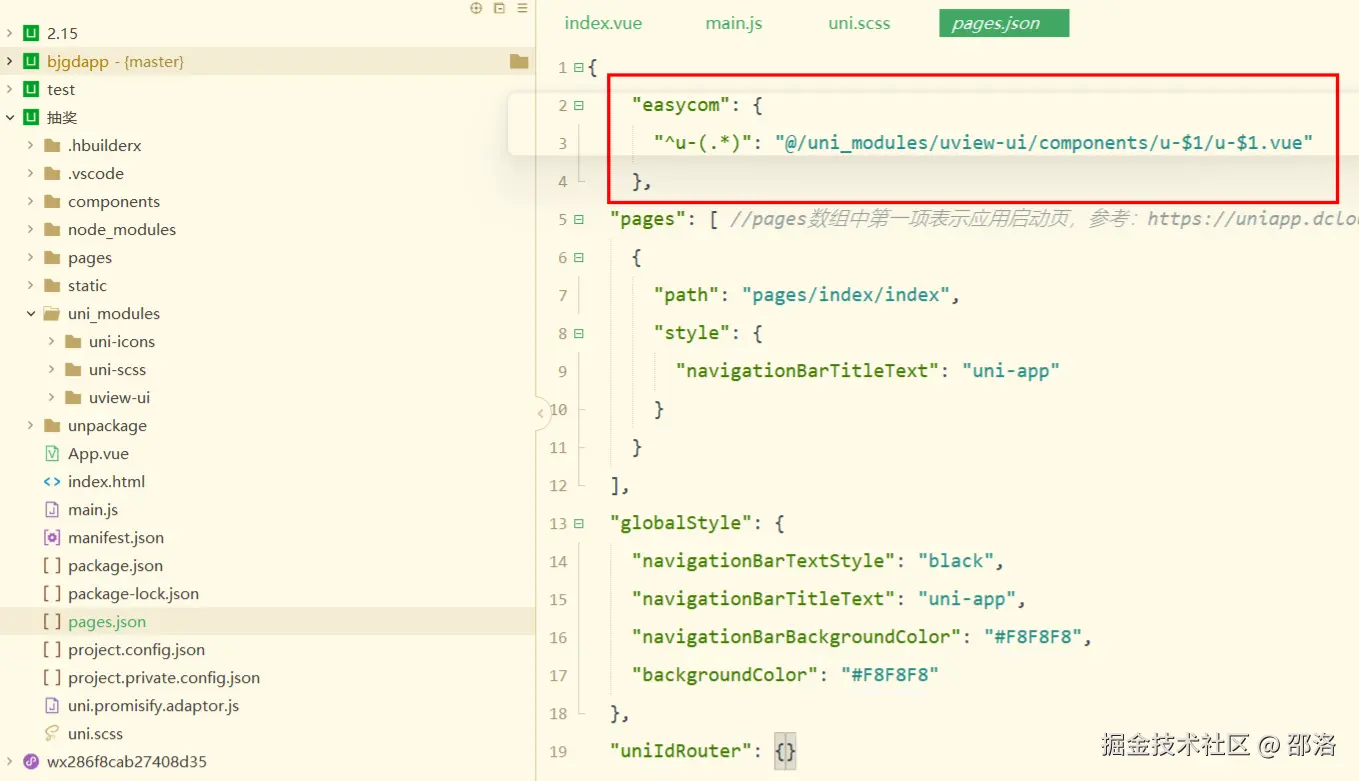Click the JS icon beside uni.promisify.adaptor.js
This screenshot has height=781, width=1359.
click(x=52, y=705)
